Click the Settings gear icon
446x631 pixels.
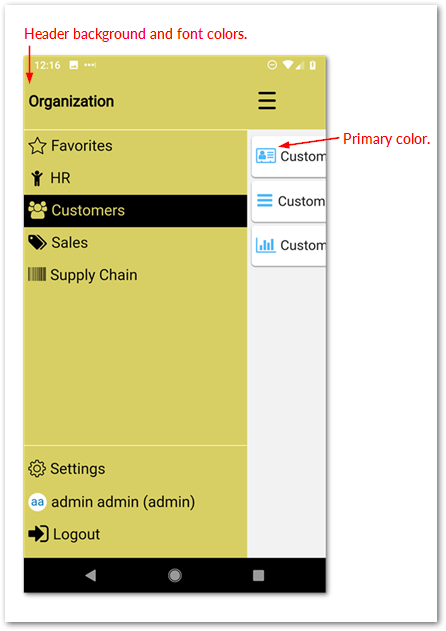pyautogui.click(x=37, y=469)
